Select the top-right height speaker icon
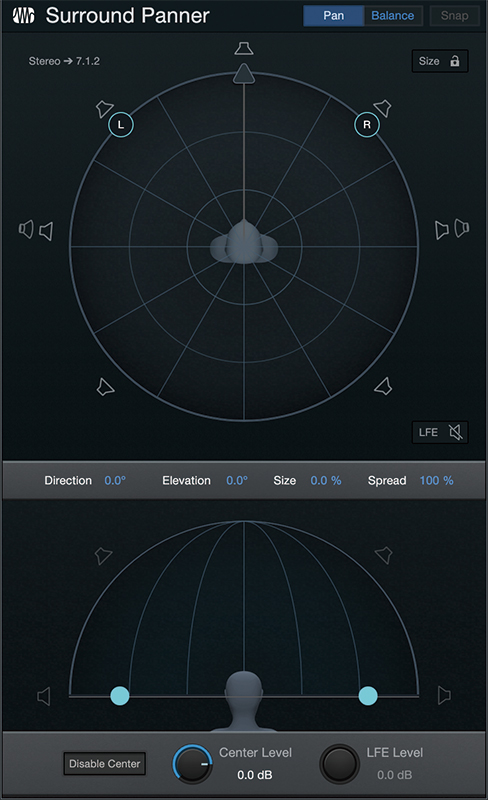The height and width of the screenshot is (800, 488). (384, 555)
